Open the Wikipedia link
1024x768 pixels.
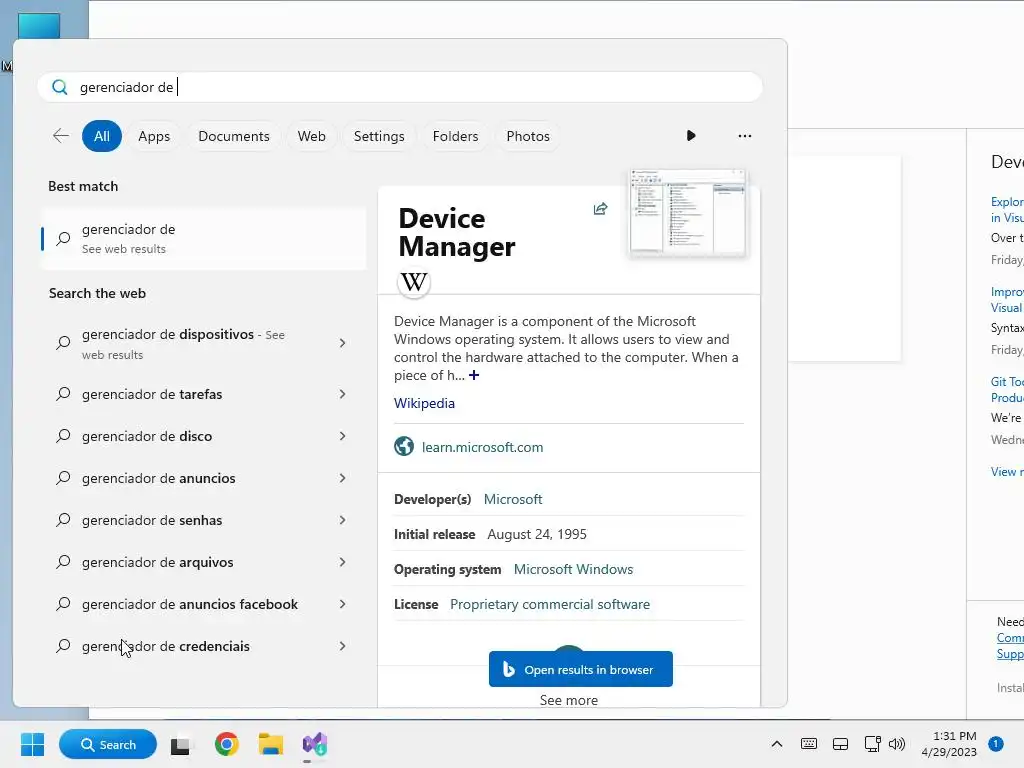coord(424,403)
